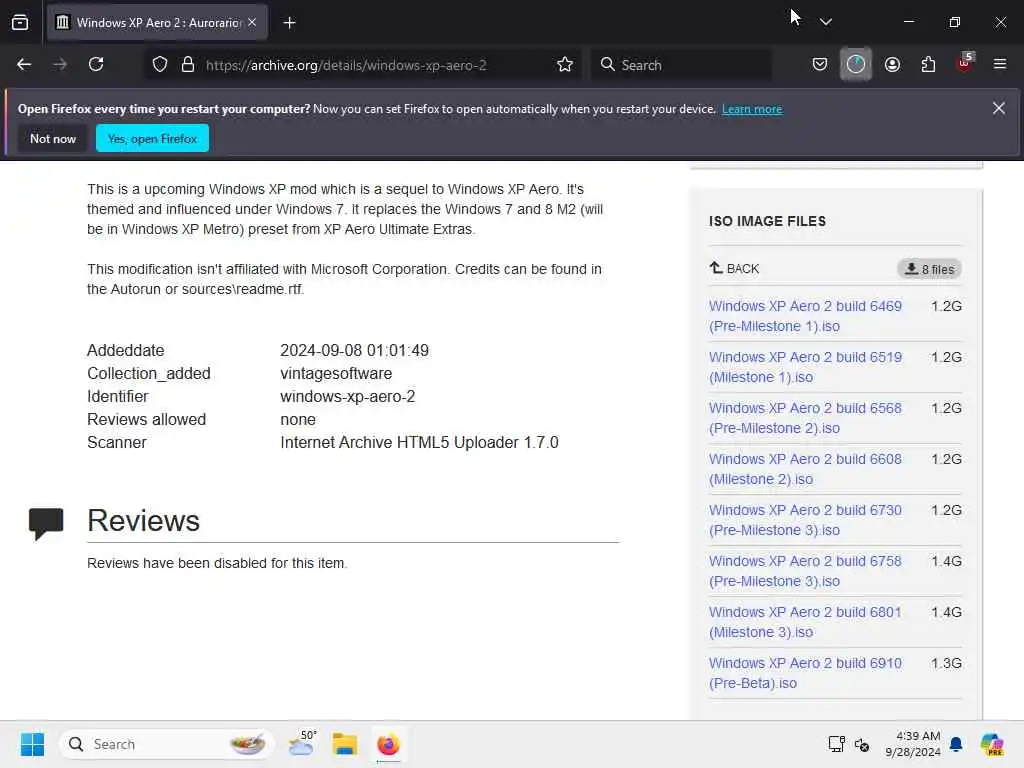Screen dimensions: 1024x768
Task: Select the Windows XP Aero 2 tab
Action: [158, 23]
